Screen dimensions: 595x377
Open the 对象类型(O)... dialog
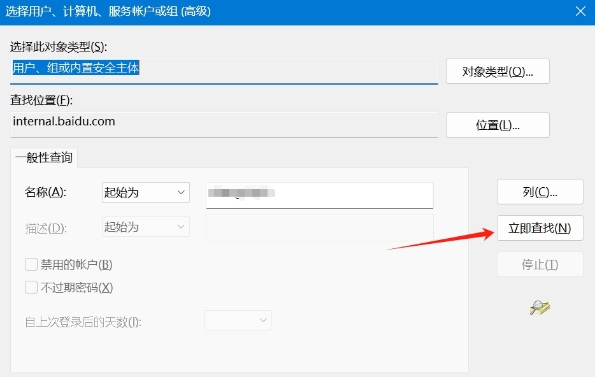click(x=497, y=71)
